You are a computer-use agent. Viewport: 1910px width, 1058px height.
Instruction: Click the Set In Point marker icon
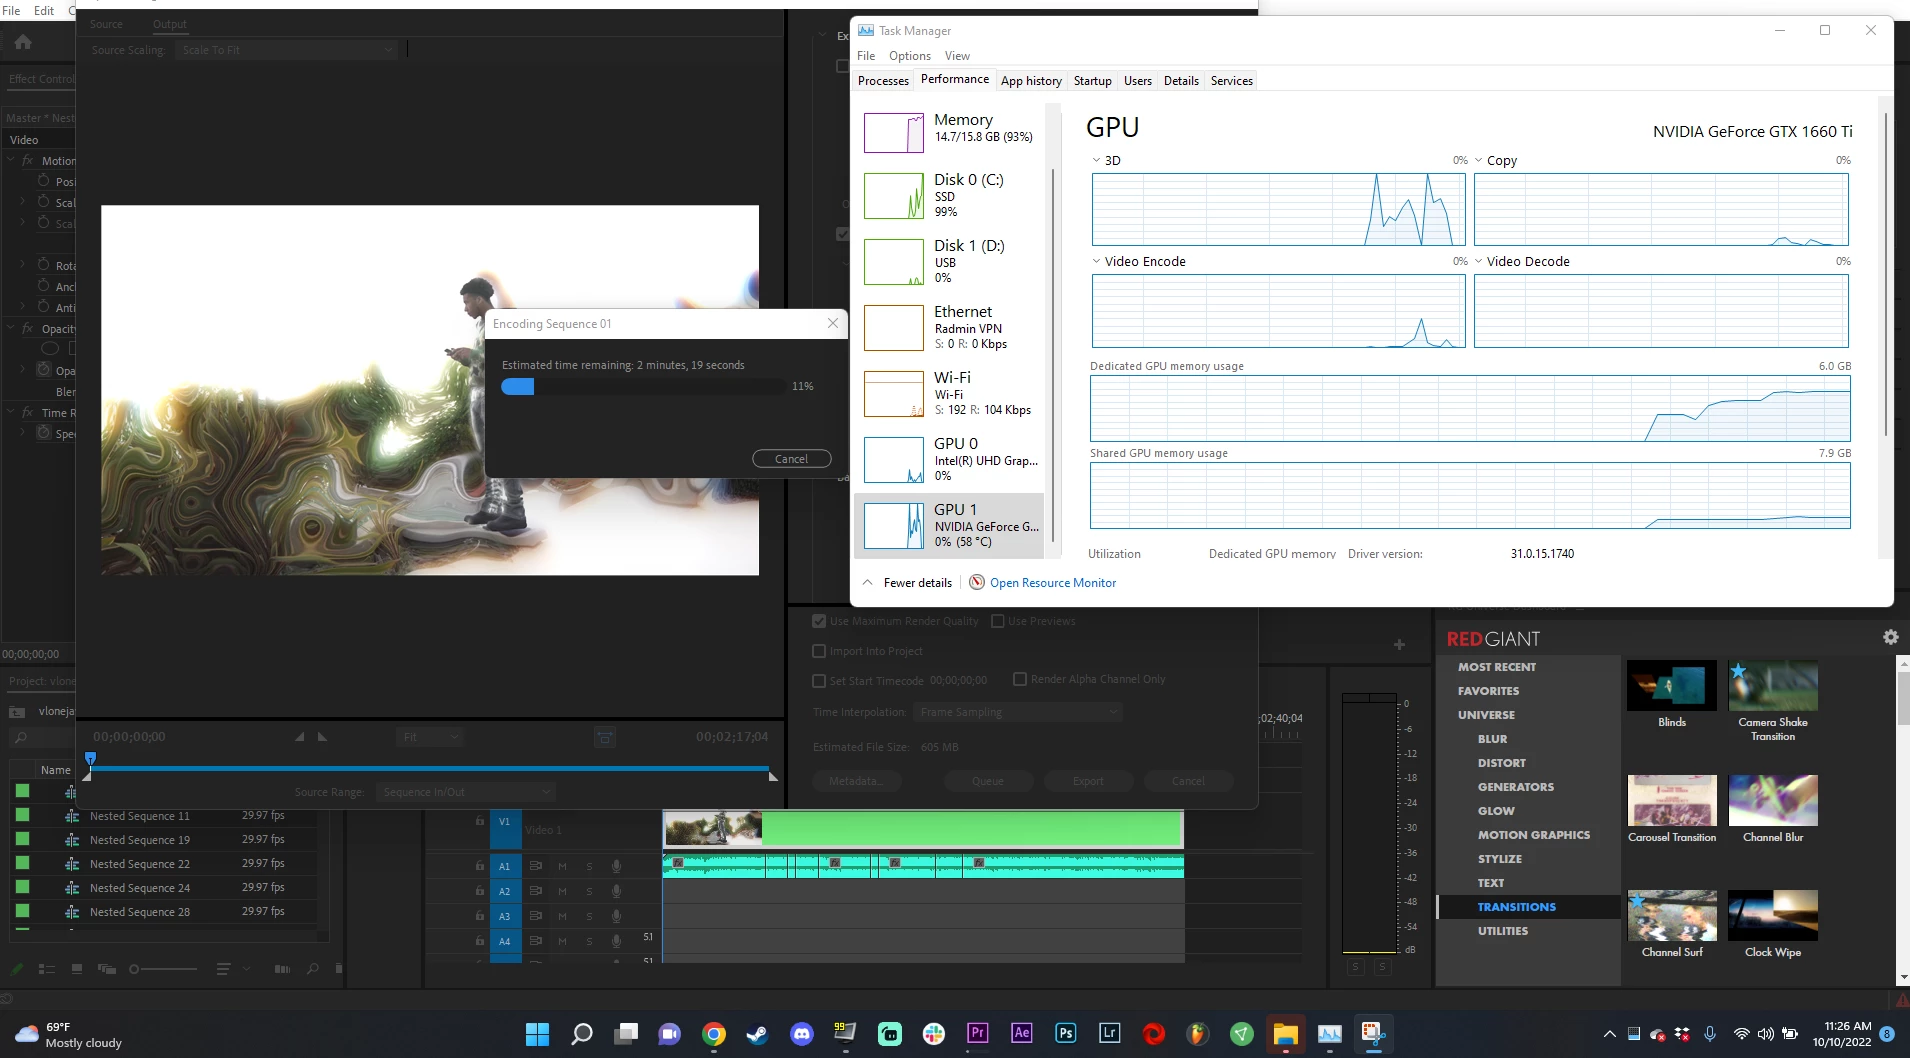(x=299, y=737)
